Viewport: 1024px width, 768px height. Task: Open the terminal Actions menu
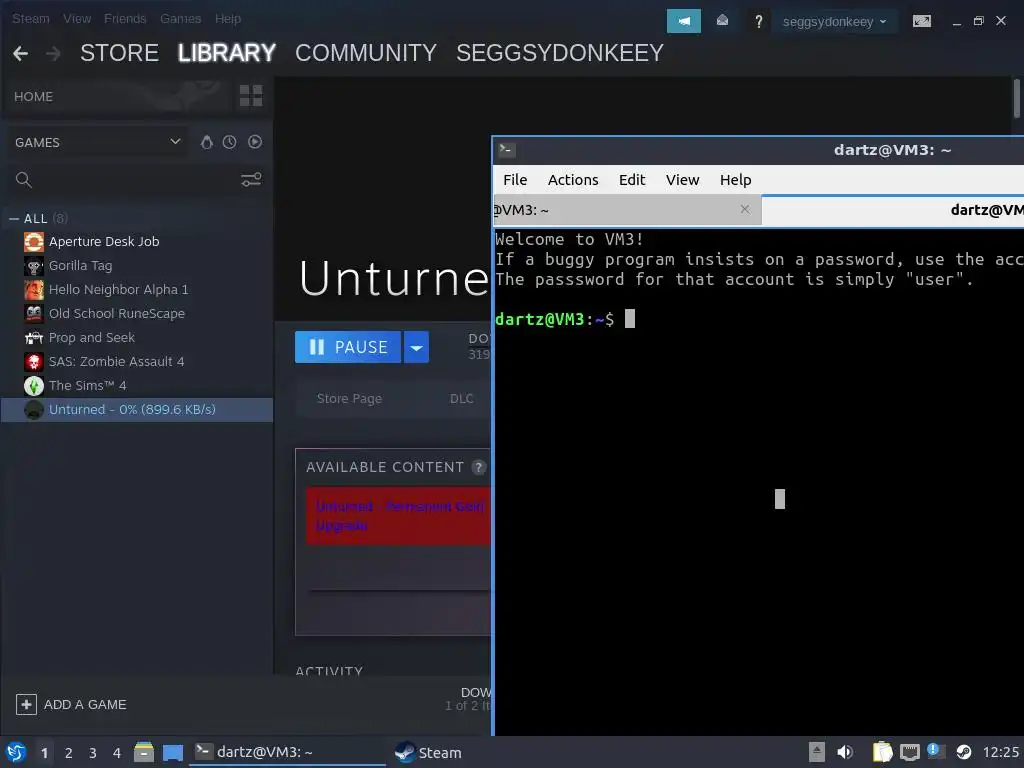[x=573, y=180]
